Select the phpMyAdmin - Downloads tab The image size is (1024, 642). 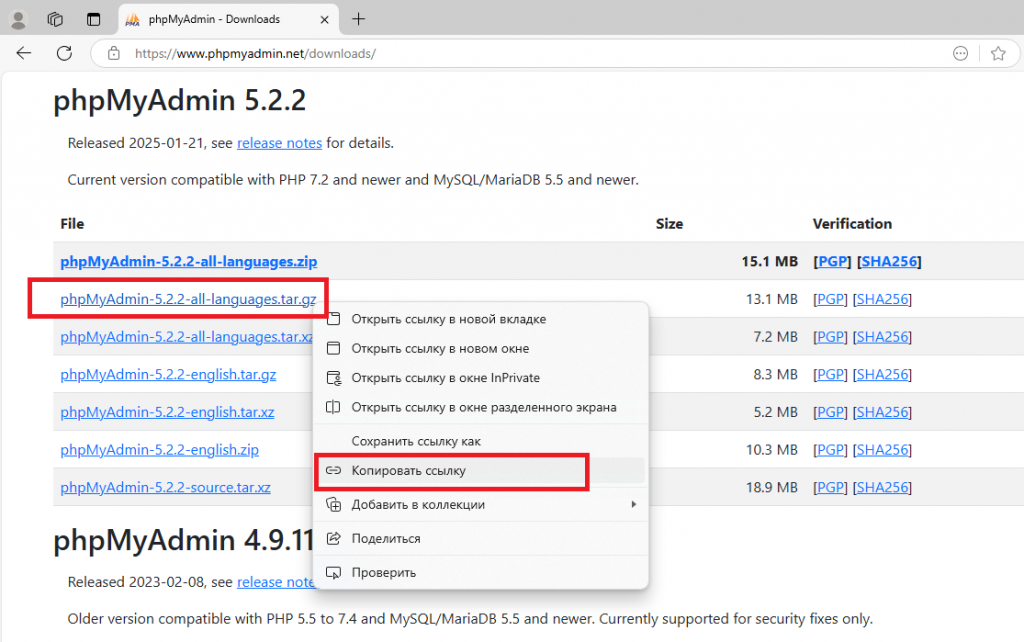pyautogui.click(x=229, y=20)
